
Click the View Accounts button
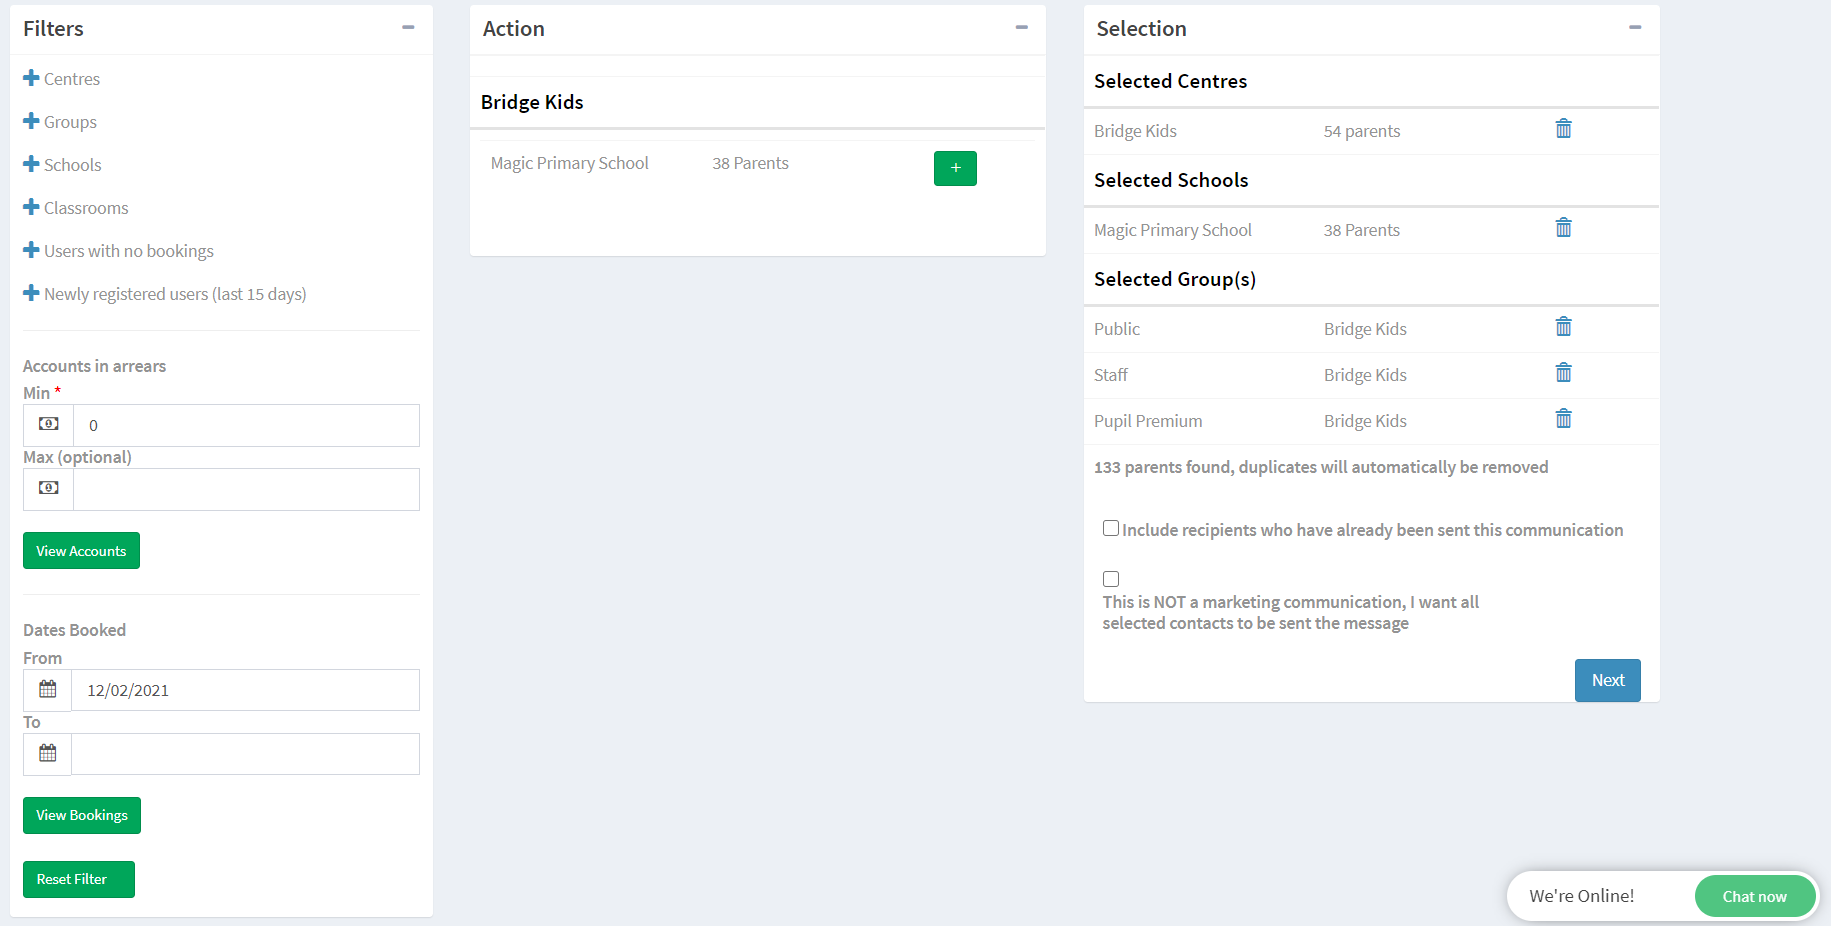tap(81, 550)
